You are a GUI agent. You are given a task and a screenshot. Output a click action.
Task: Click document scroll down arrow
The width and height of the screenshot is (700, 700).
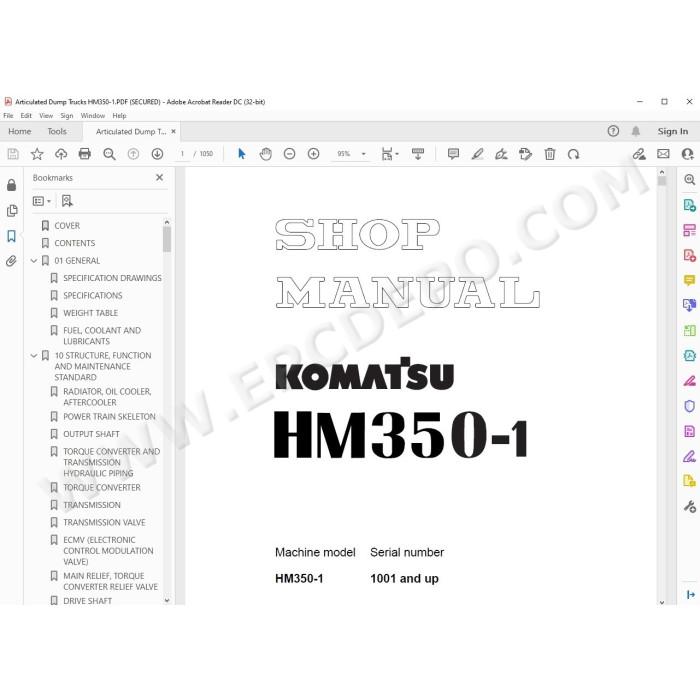[662, 602]
